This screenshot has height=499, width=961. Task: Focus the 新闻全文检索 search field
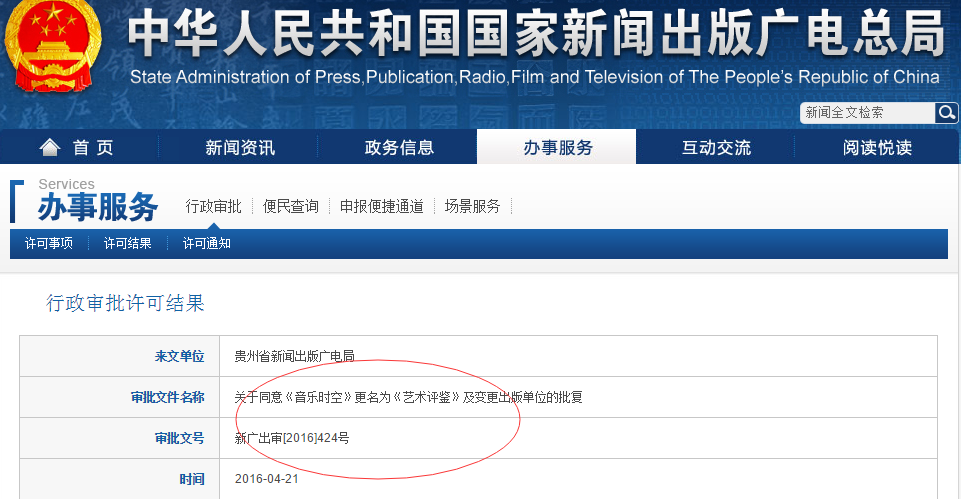point(867,113)
